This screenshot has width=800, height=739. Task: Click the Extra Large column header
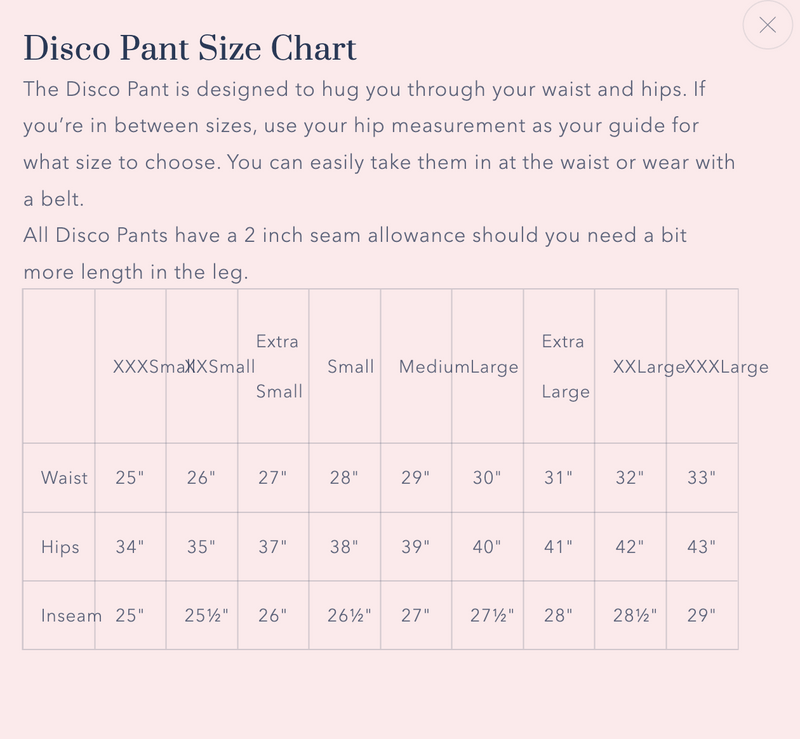coord(565,367)
